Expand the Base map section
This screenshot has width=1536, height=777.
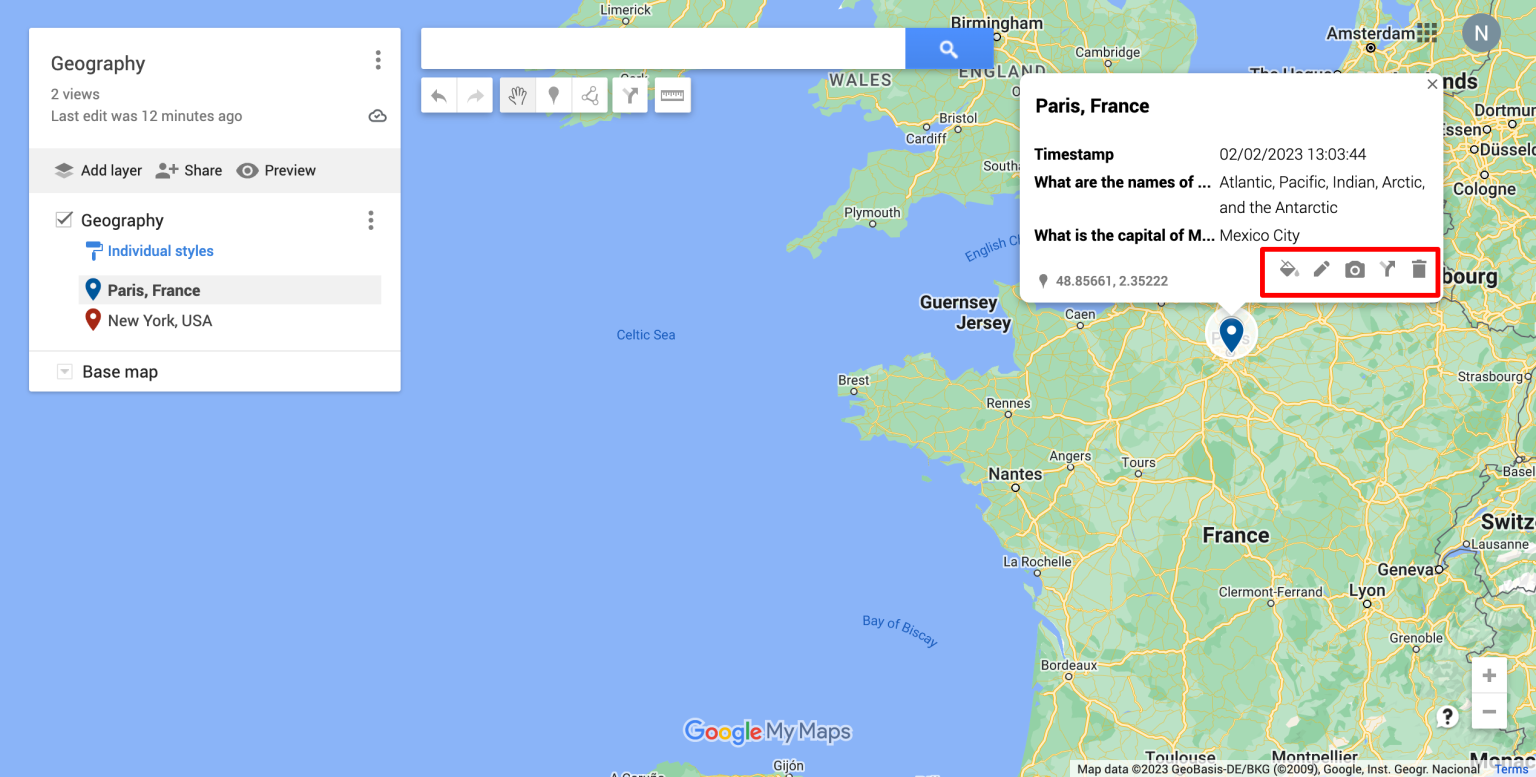(64, 371)
